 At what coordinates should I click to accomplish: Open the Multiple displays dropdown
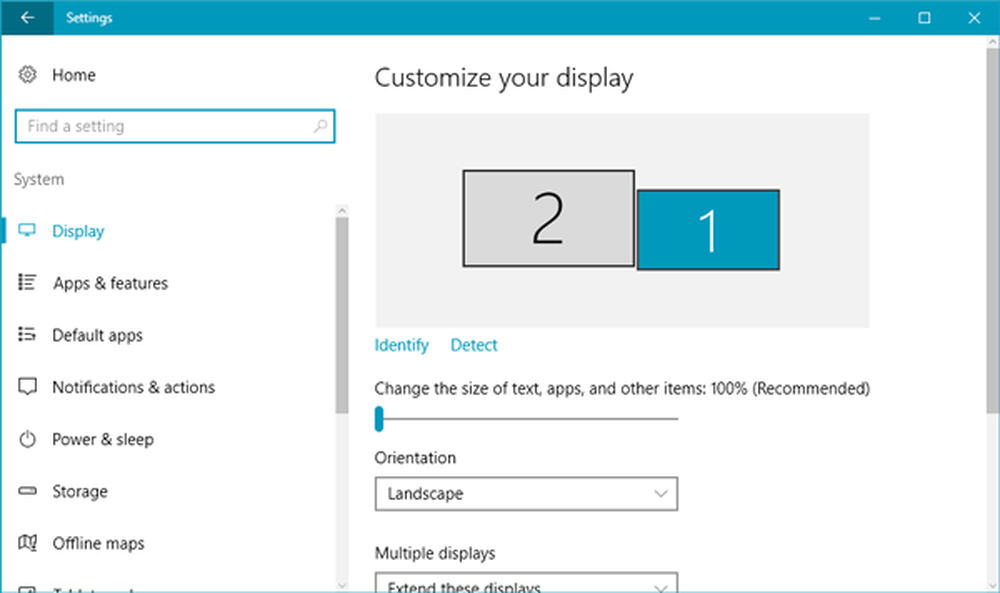coord(526,583)
